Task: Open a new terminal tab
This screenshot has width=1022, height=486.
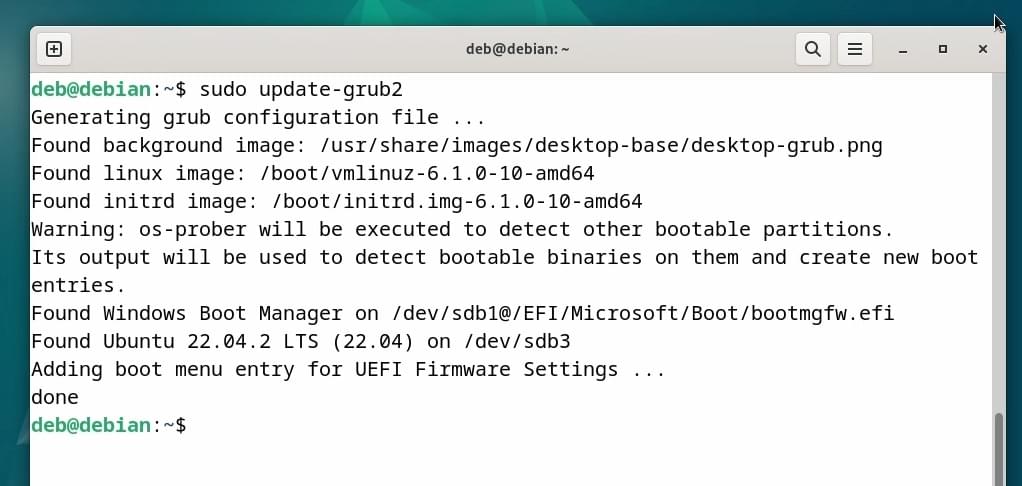Action: point(54,49)
